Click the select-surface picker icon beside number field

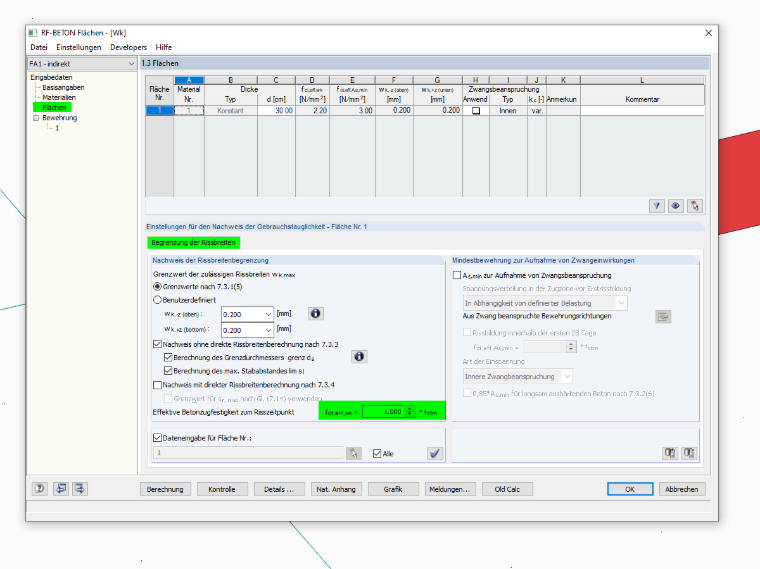click(x=354, y=453)
